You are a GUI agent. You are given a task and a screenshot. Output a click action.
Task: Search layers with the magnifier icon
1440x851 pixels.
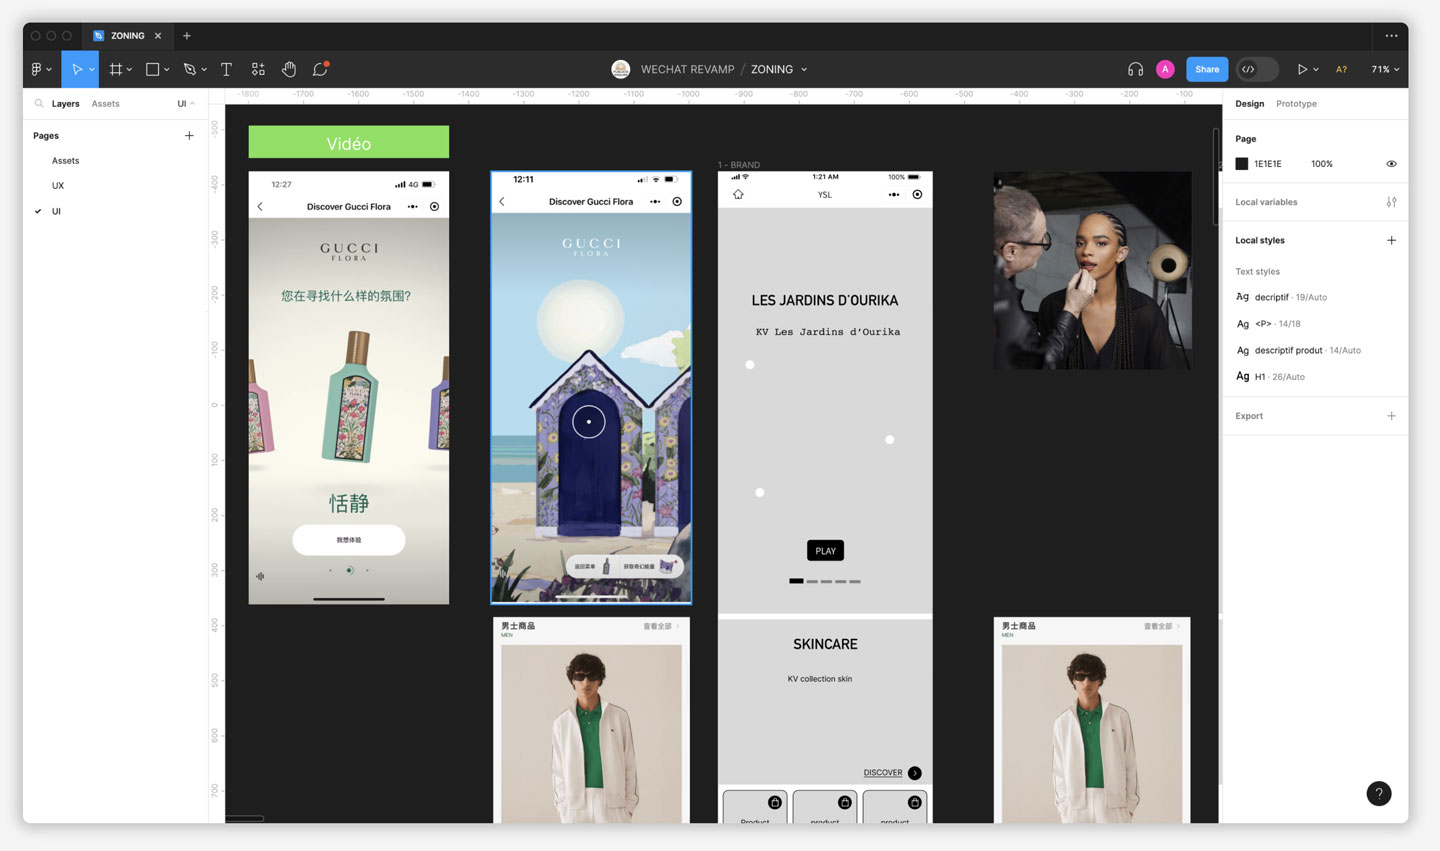click(39, 103)
